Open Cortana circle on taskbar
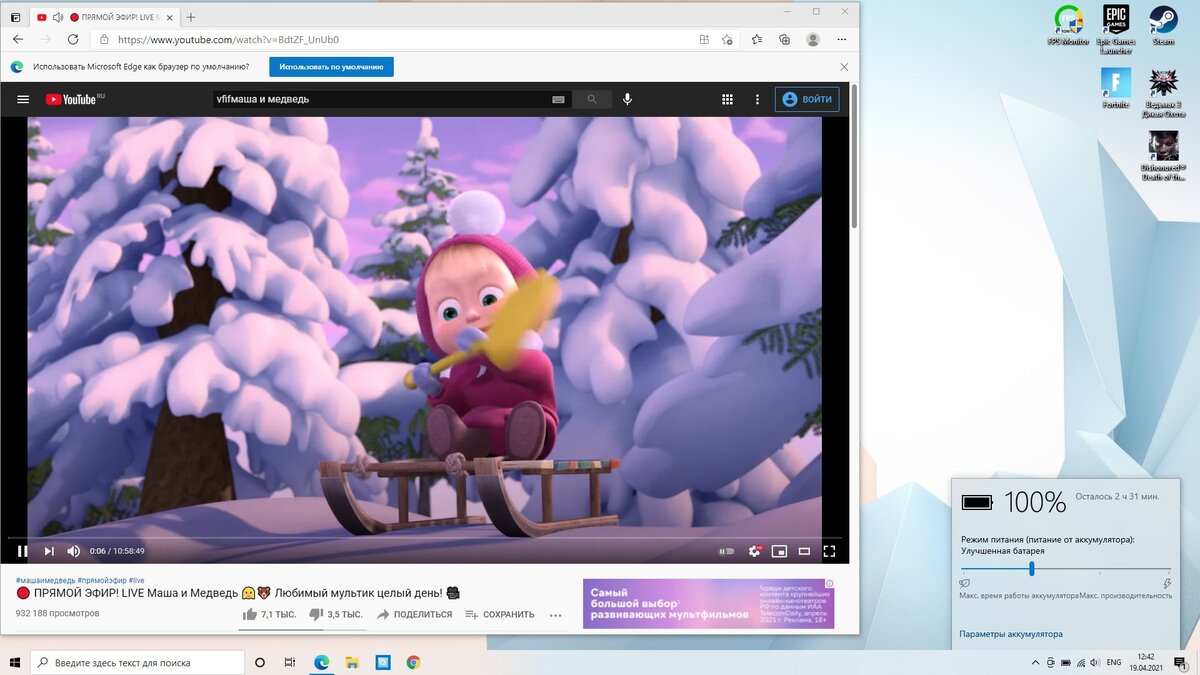Screen dimensions: 1200x675 coord(260,662)
